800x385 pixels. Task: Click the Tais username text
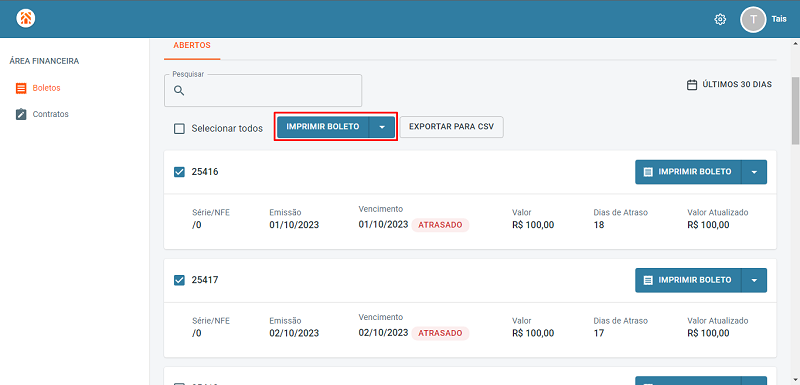[779, 19]
